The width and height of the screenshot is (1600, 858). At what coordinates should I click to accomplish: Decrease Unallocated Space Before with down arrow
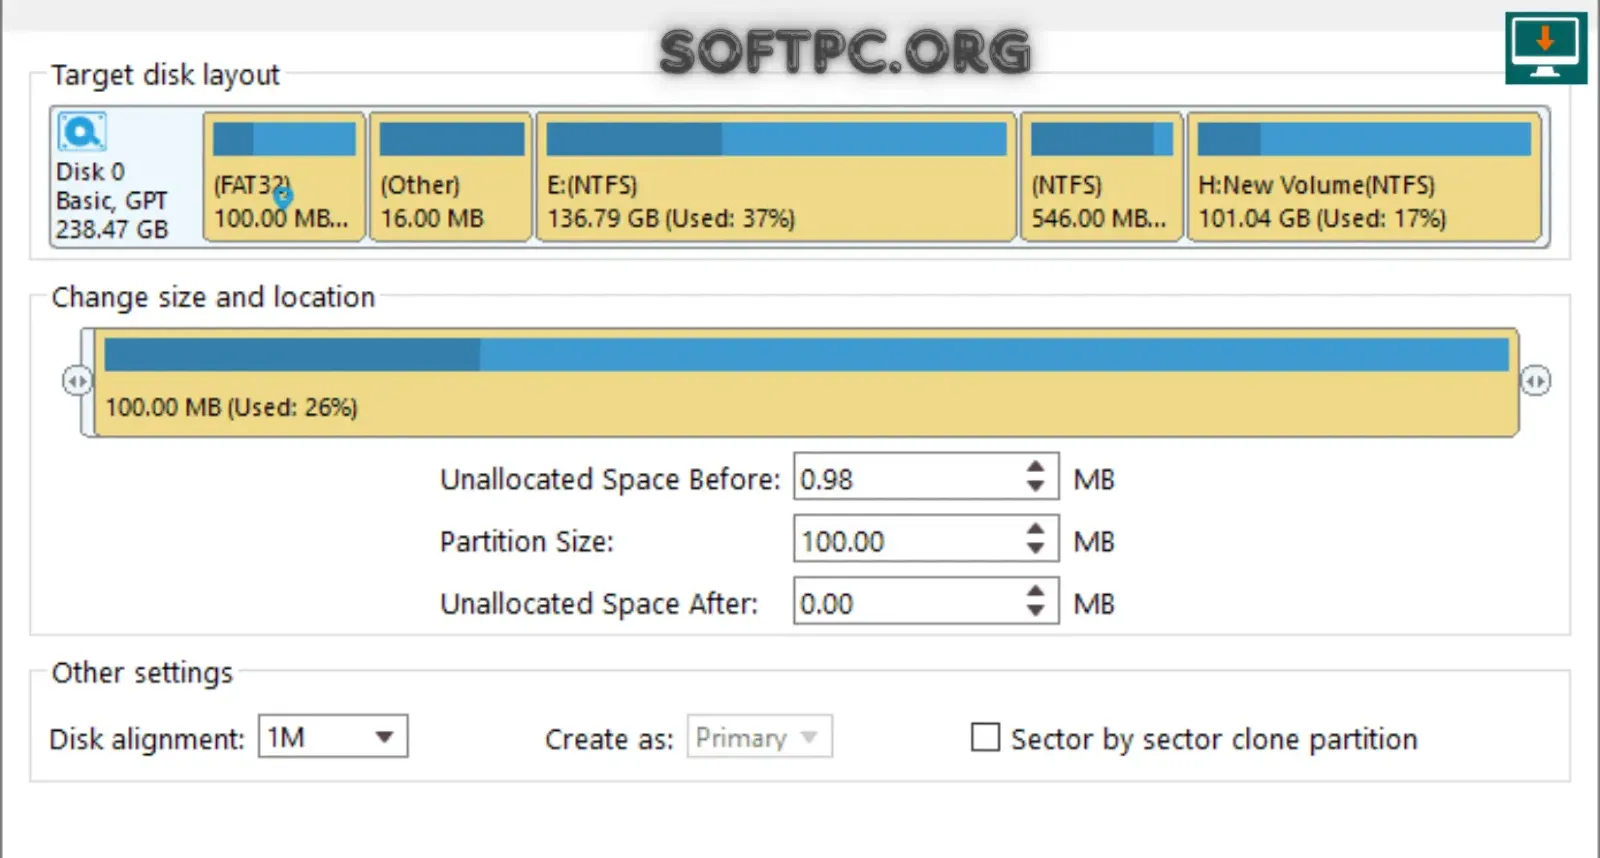tap(1035, 487)
